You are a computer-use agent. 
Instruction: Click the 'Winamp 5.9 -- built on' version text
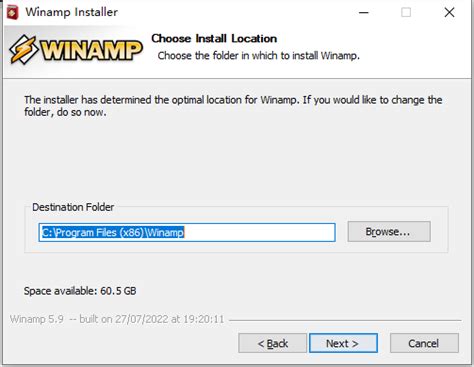point(117,319)
